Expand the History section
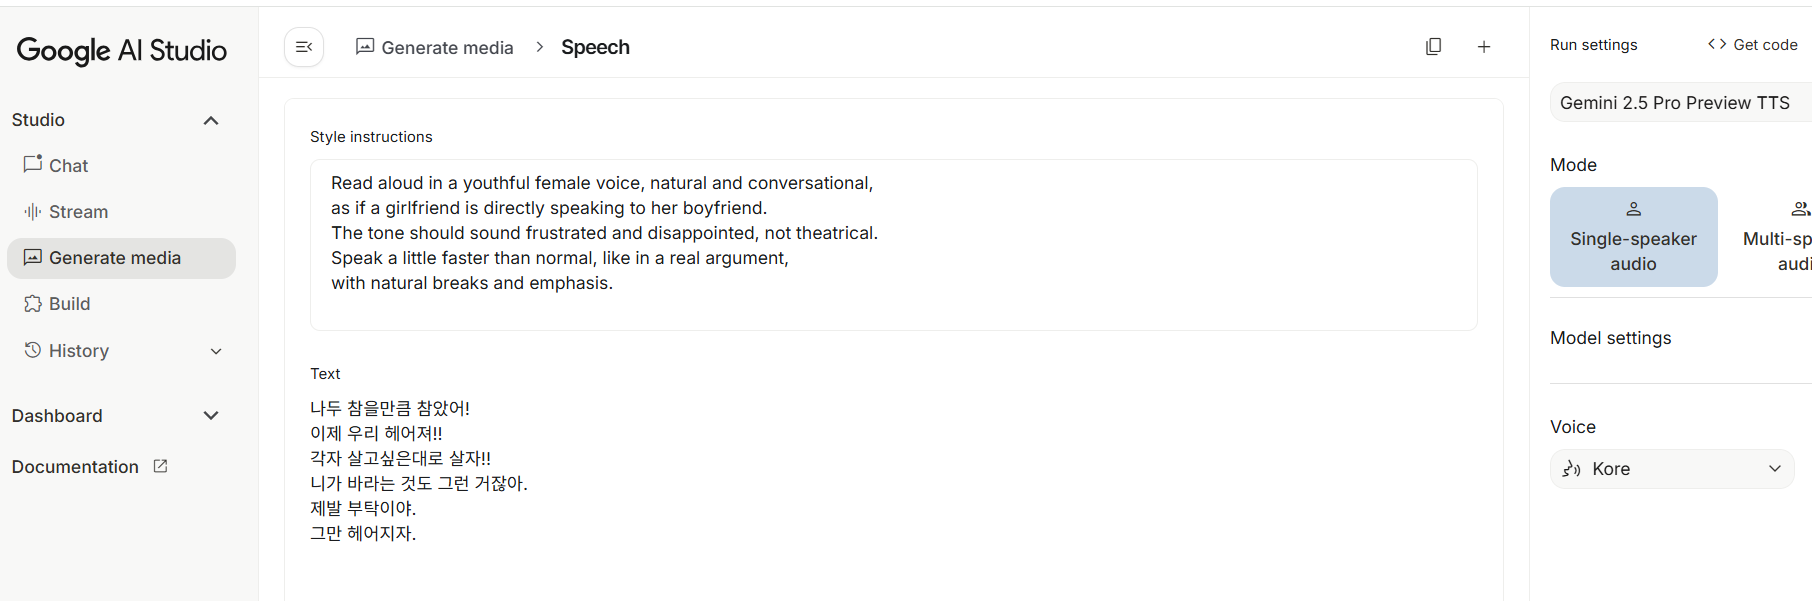1812x601 pixels. point(216,351)
